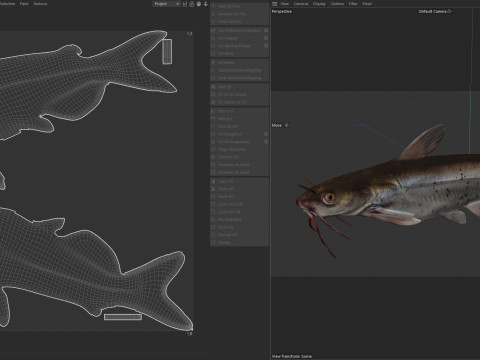Click the lock icon in UV editor toolbar
Screen dimensions: 480x360
coord(192,4)
